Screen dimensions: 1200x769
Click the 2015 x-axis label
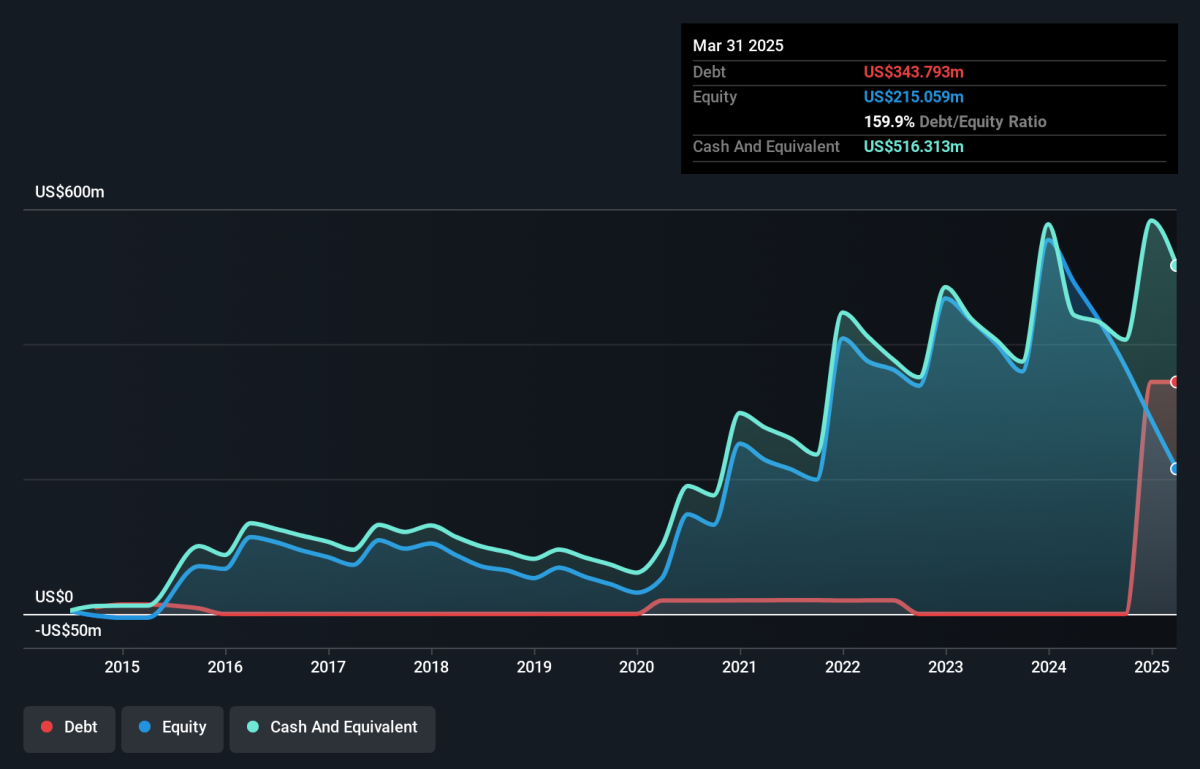[x=122, y=667]
